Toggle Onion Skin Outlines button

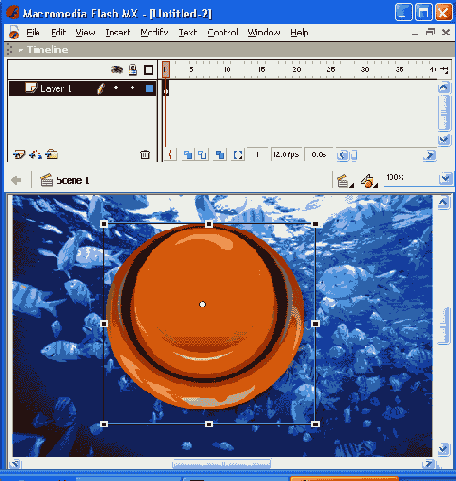pyautogui.click(x=203, y=155)
